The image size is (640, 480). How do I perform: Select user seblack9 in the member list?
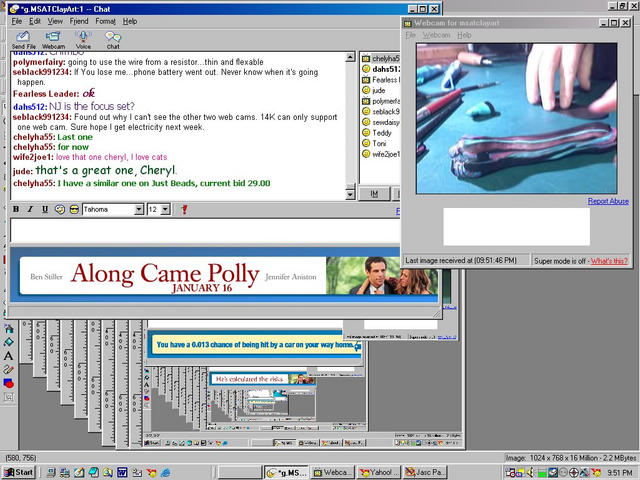pyautogui.click(x=381, y=111)
